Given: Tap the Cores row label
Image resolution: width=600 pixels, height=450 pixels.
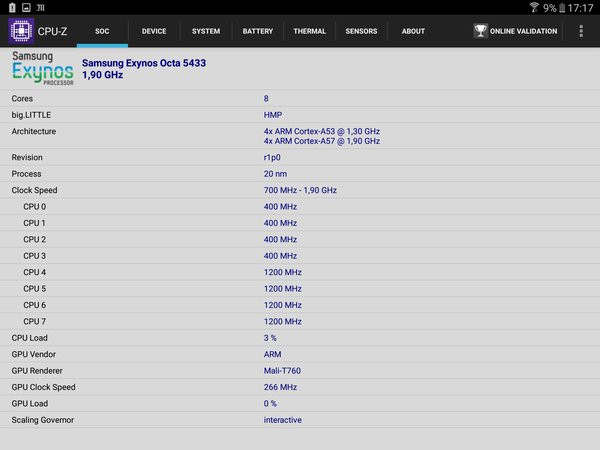Looking at the screenshot, I should pos(22,98).
